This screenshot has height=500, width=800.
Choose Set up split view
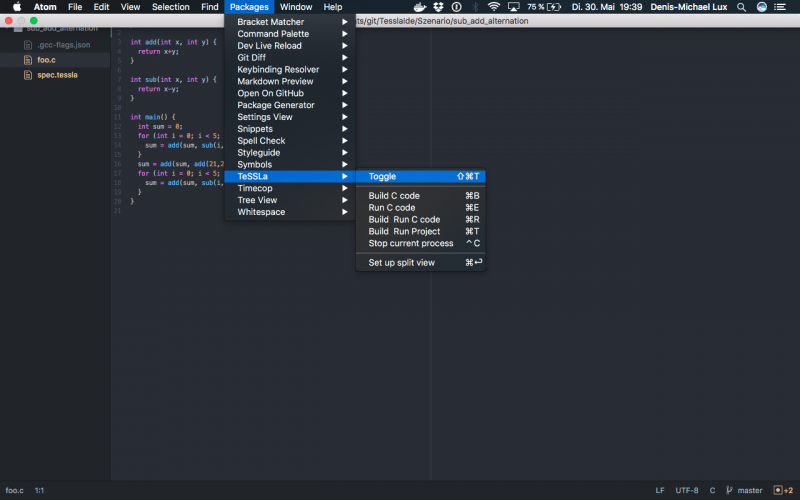420,262
